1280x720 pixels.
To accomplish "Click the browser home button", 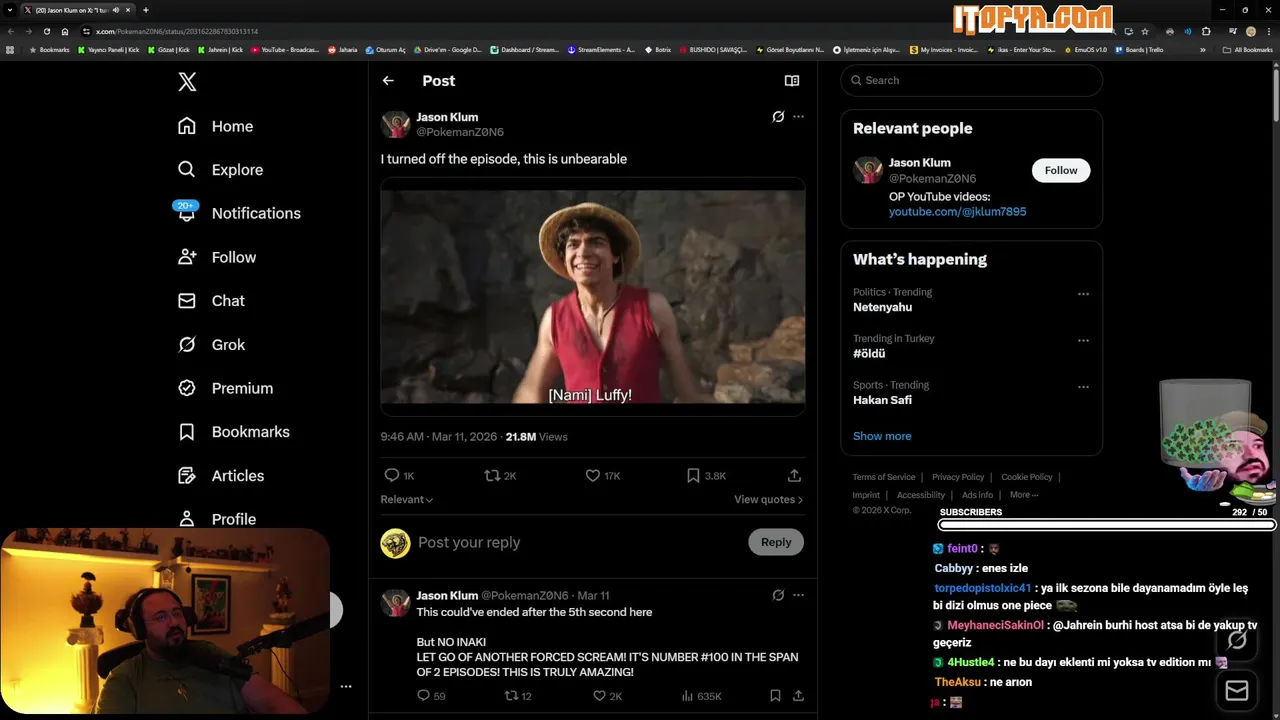I will click(x=65, y=31).
